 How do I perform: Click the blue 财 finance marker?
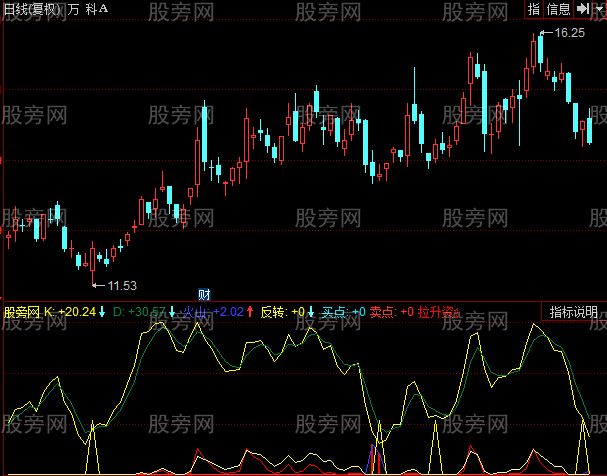click(204, 294)
